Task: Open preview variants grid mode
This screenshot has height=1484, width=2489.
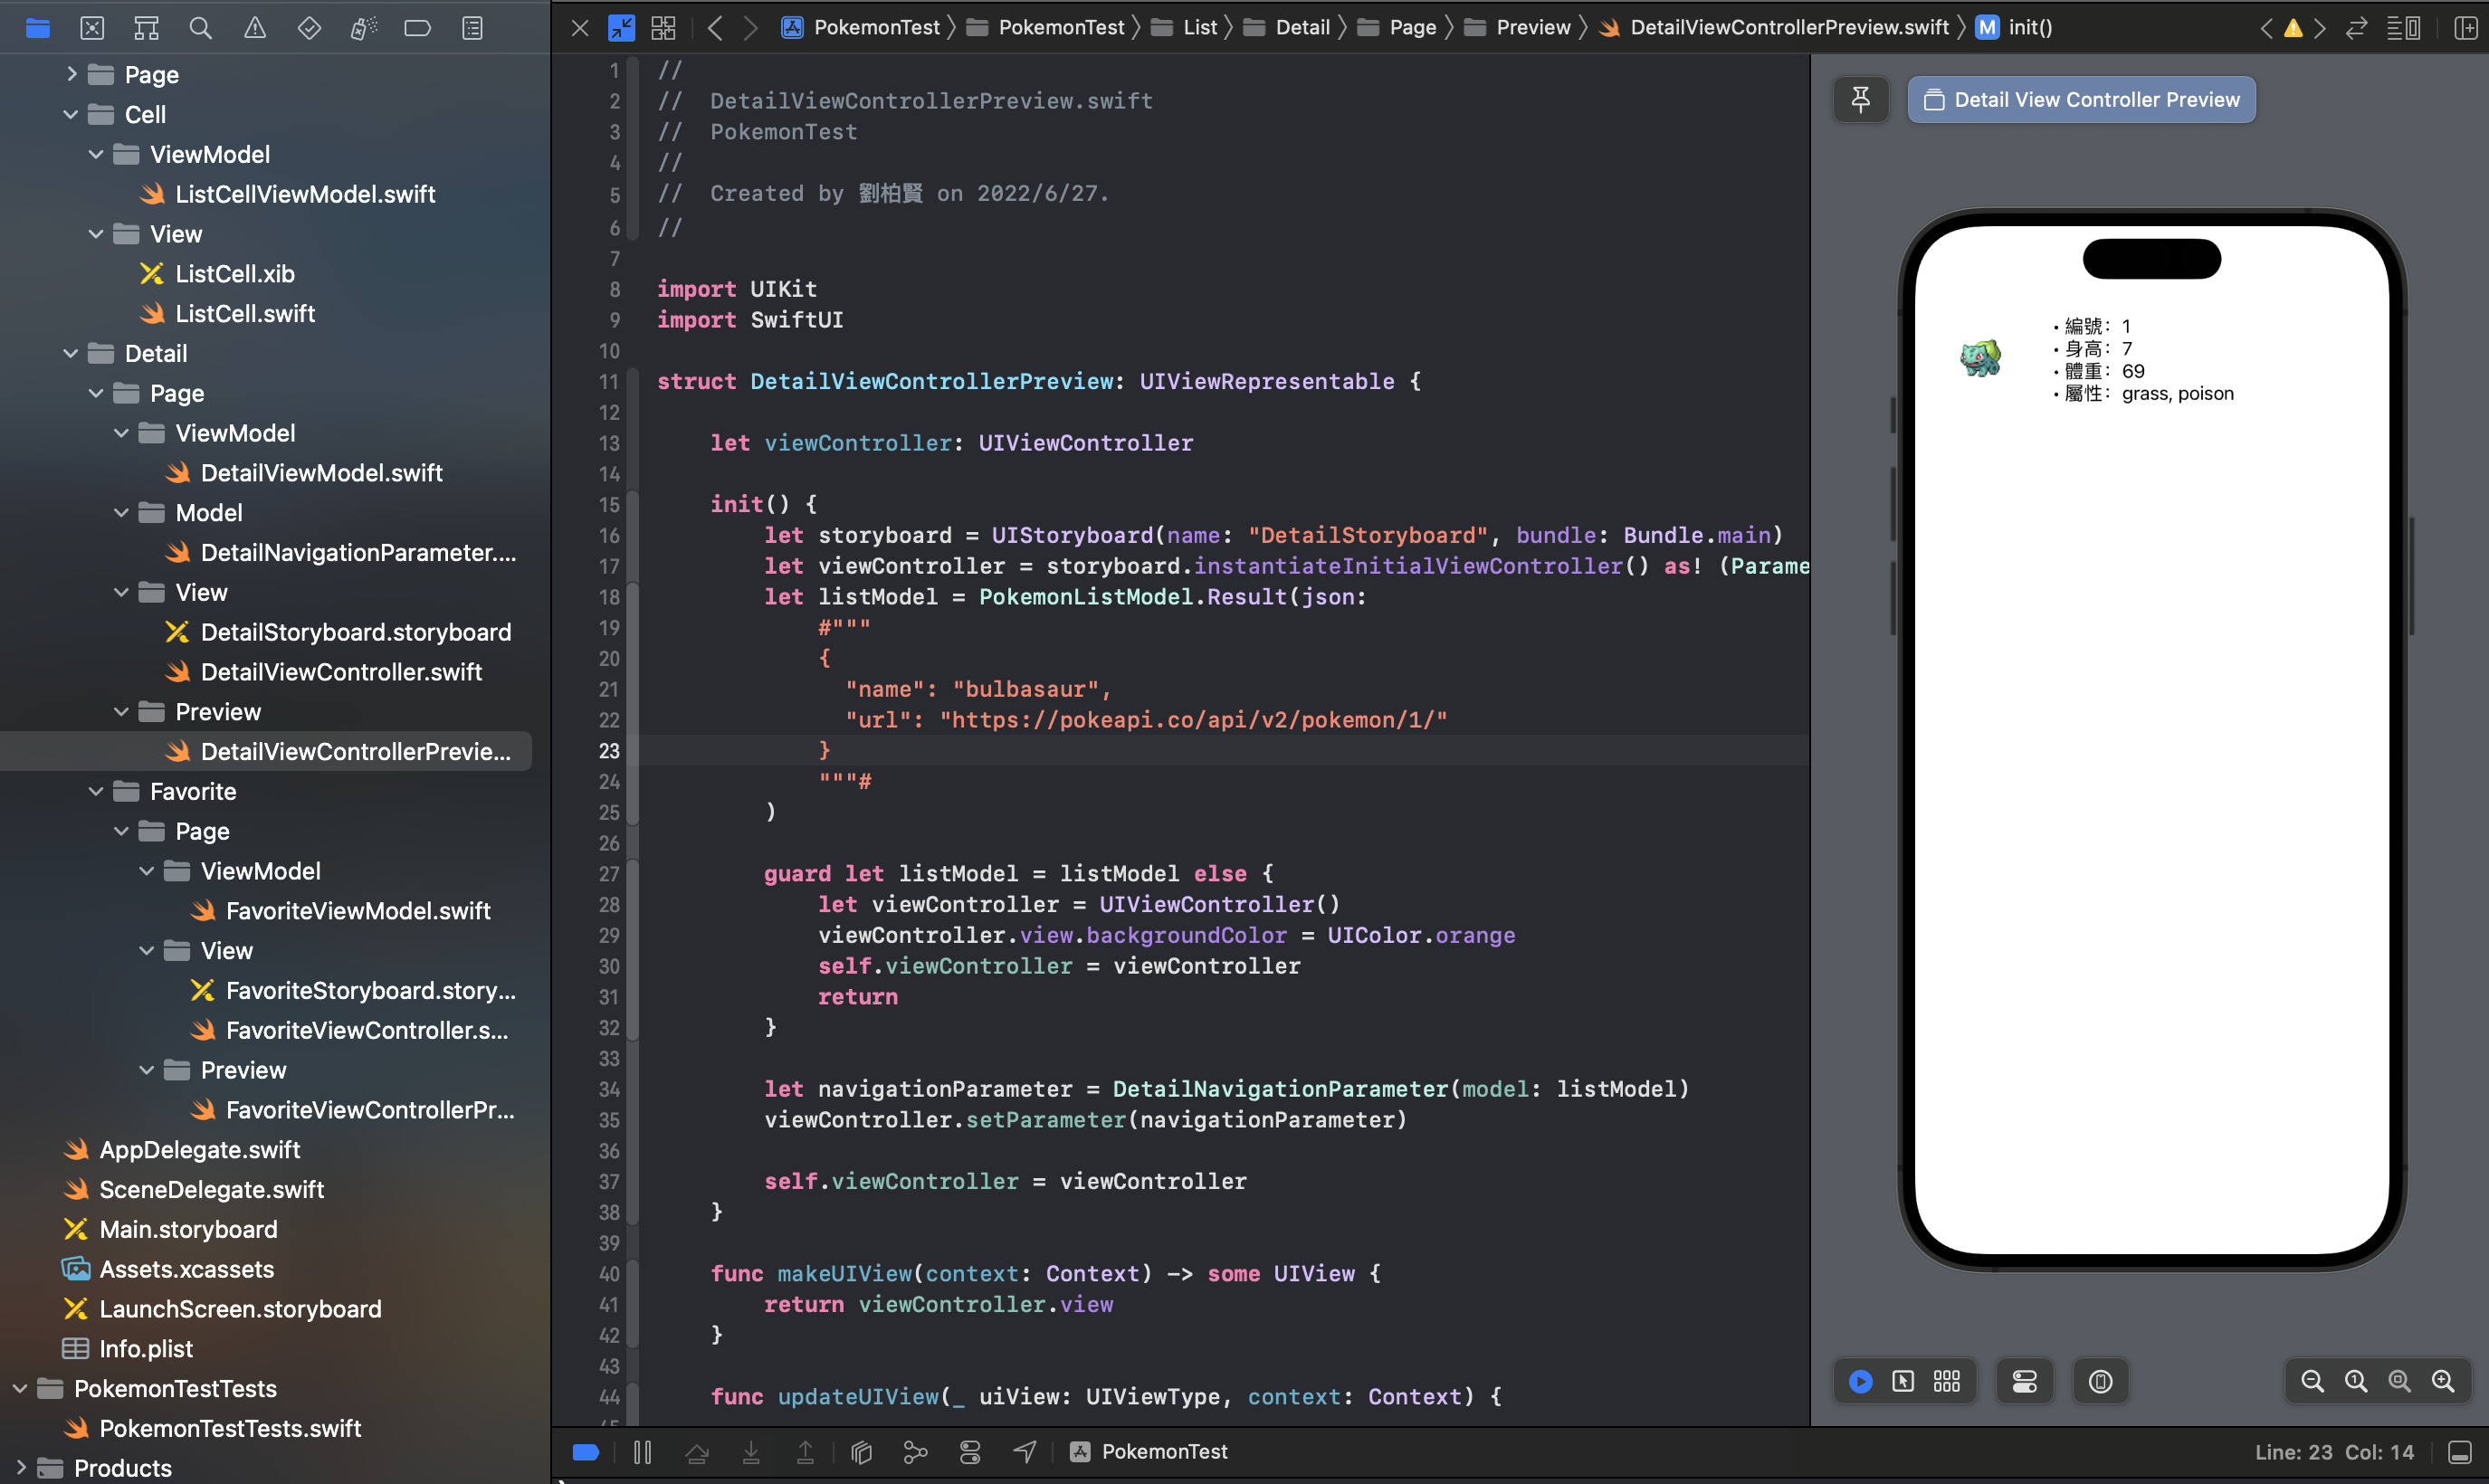Action: point(1946,1381)
